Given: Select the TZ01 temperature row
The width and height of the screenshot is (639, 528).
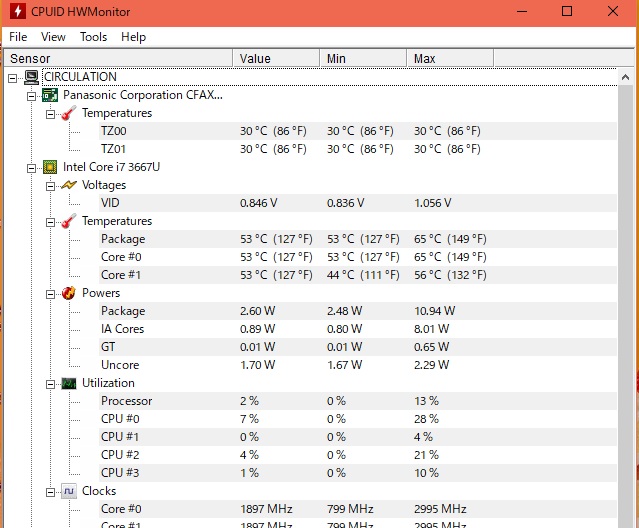Looking at the screenshot, I should [358, 149].
